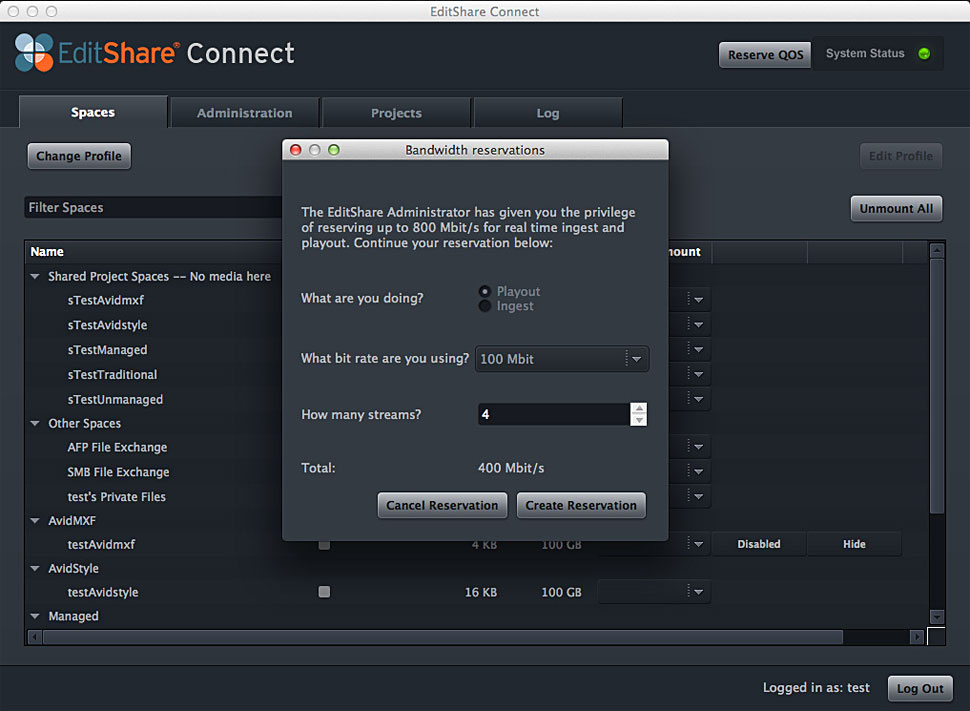The width and height of the screenshot is (970, 711).
Task: Collapse the AvidMXF group
Action: click(35, 521)
